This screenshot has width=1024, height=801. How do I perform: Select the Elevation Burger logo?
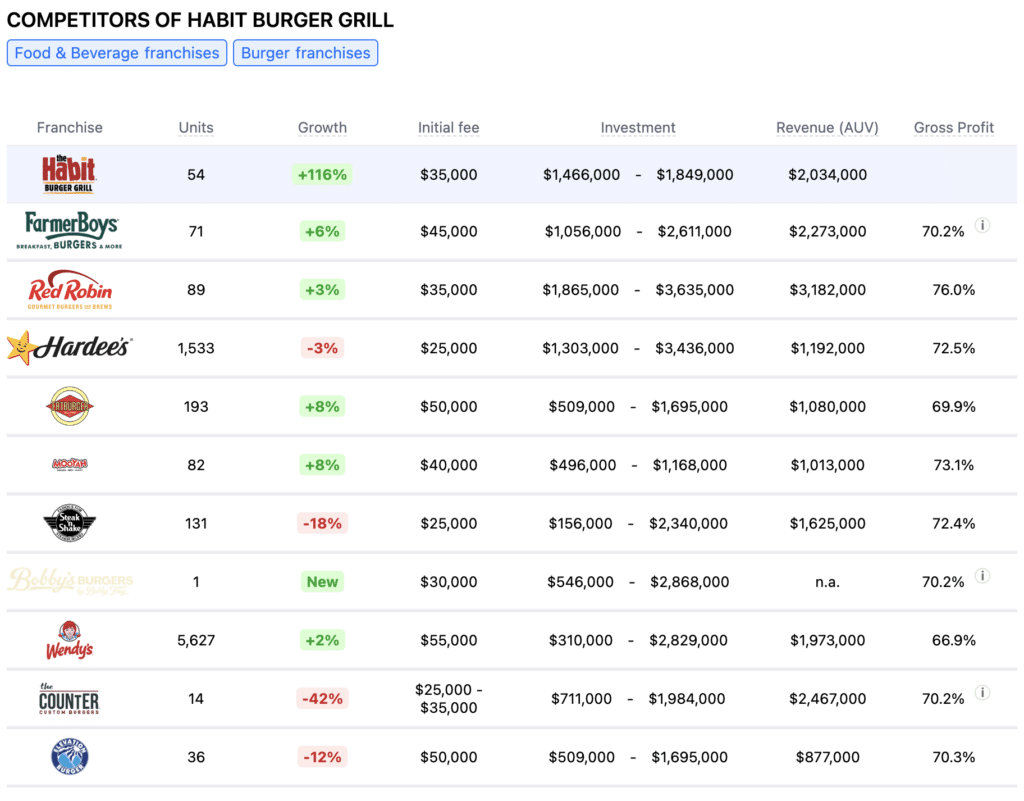coord(70,757)
